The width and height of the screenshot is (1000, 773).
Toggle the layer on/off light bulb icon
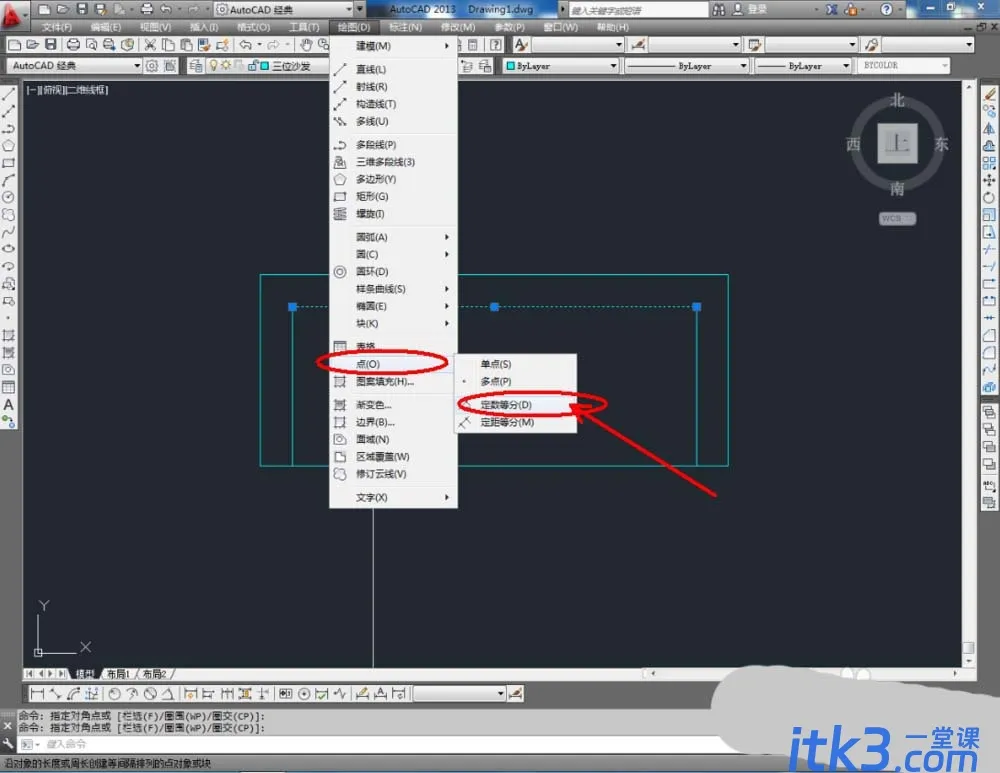click(x=214, y=66)
